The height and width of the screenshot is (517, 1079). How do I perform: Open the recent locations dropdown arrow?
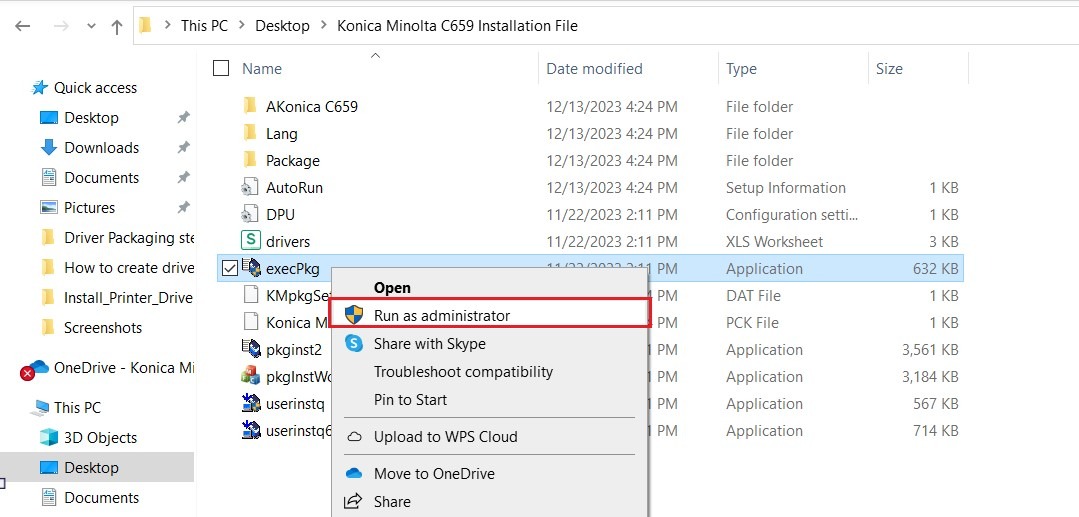coord(91,27)
